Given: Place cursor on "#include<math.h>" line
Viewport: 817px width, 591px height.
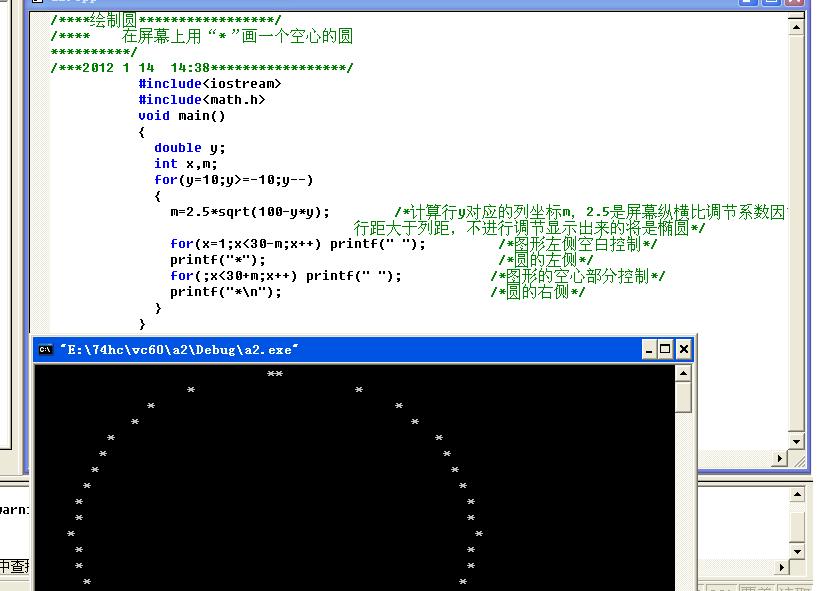Looking at the screenshot, I should (202, 100).
